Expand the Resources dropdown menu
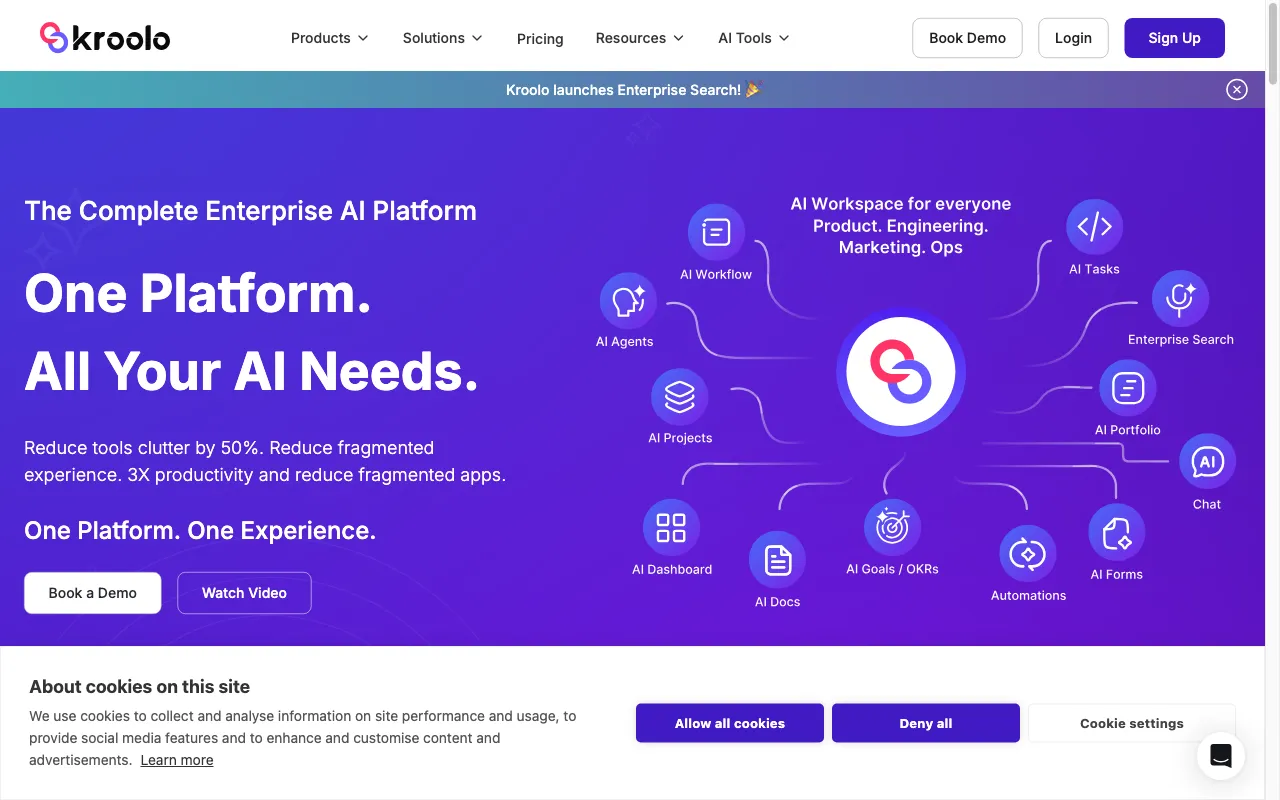This screenshot has height=800, width=1280. click(640, 38)
